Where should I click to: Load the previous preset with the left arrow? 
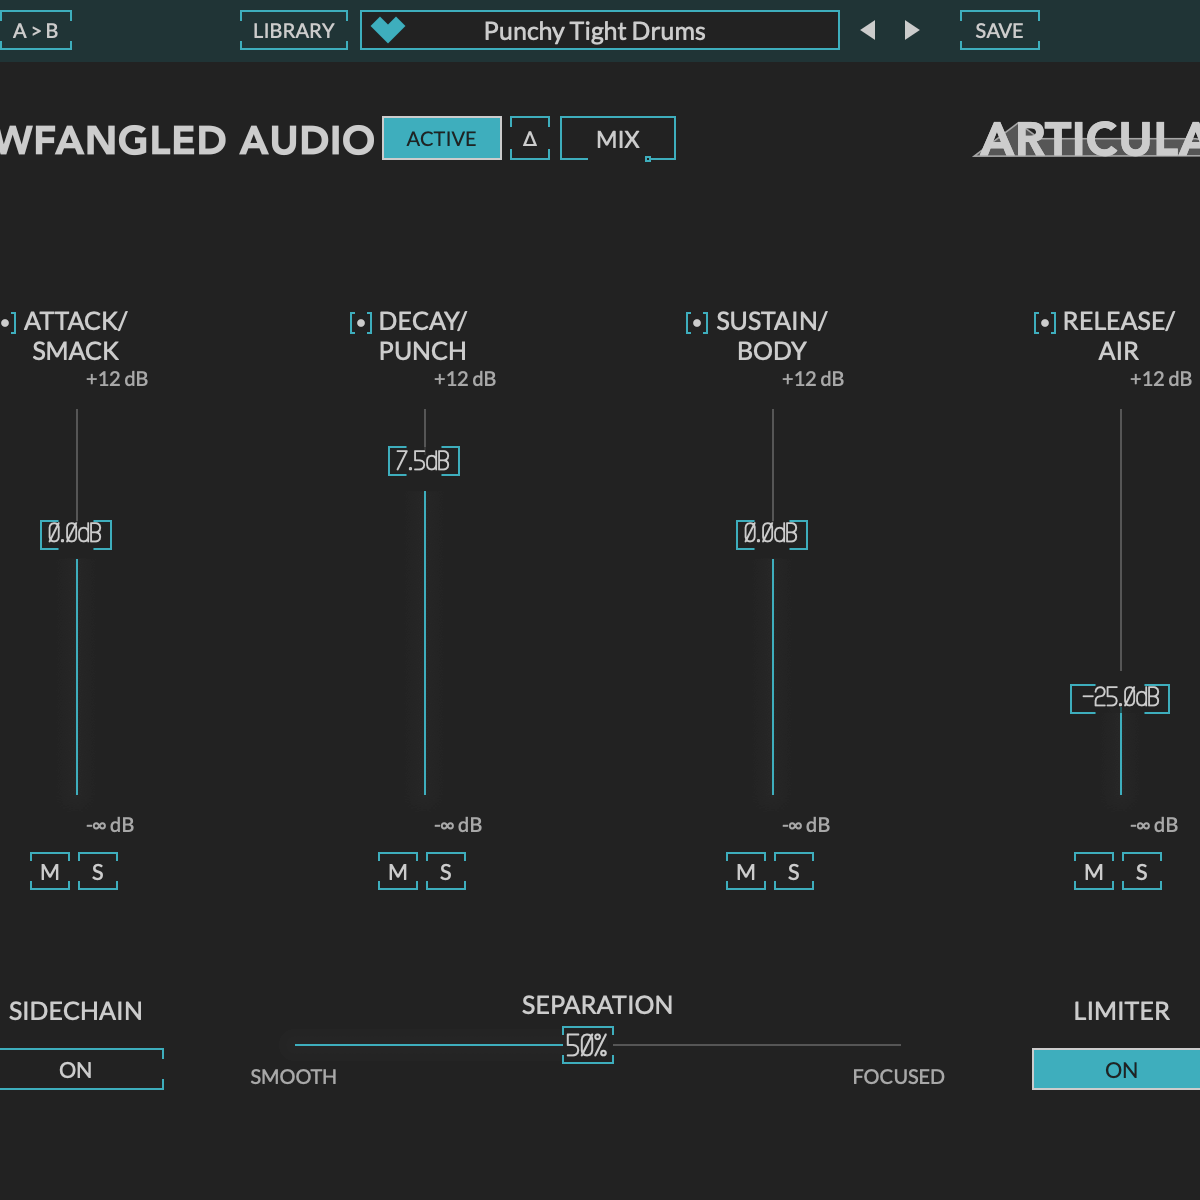coord(868,30)
